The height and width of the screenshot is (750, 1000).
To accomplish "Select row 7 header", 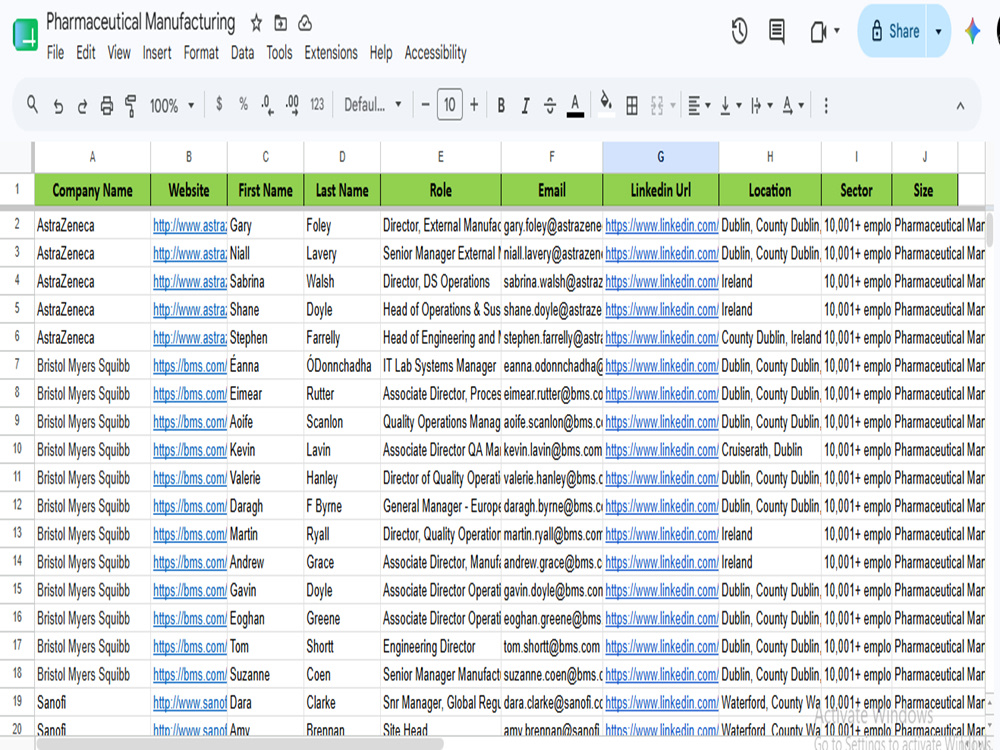I will pos(17,365).
